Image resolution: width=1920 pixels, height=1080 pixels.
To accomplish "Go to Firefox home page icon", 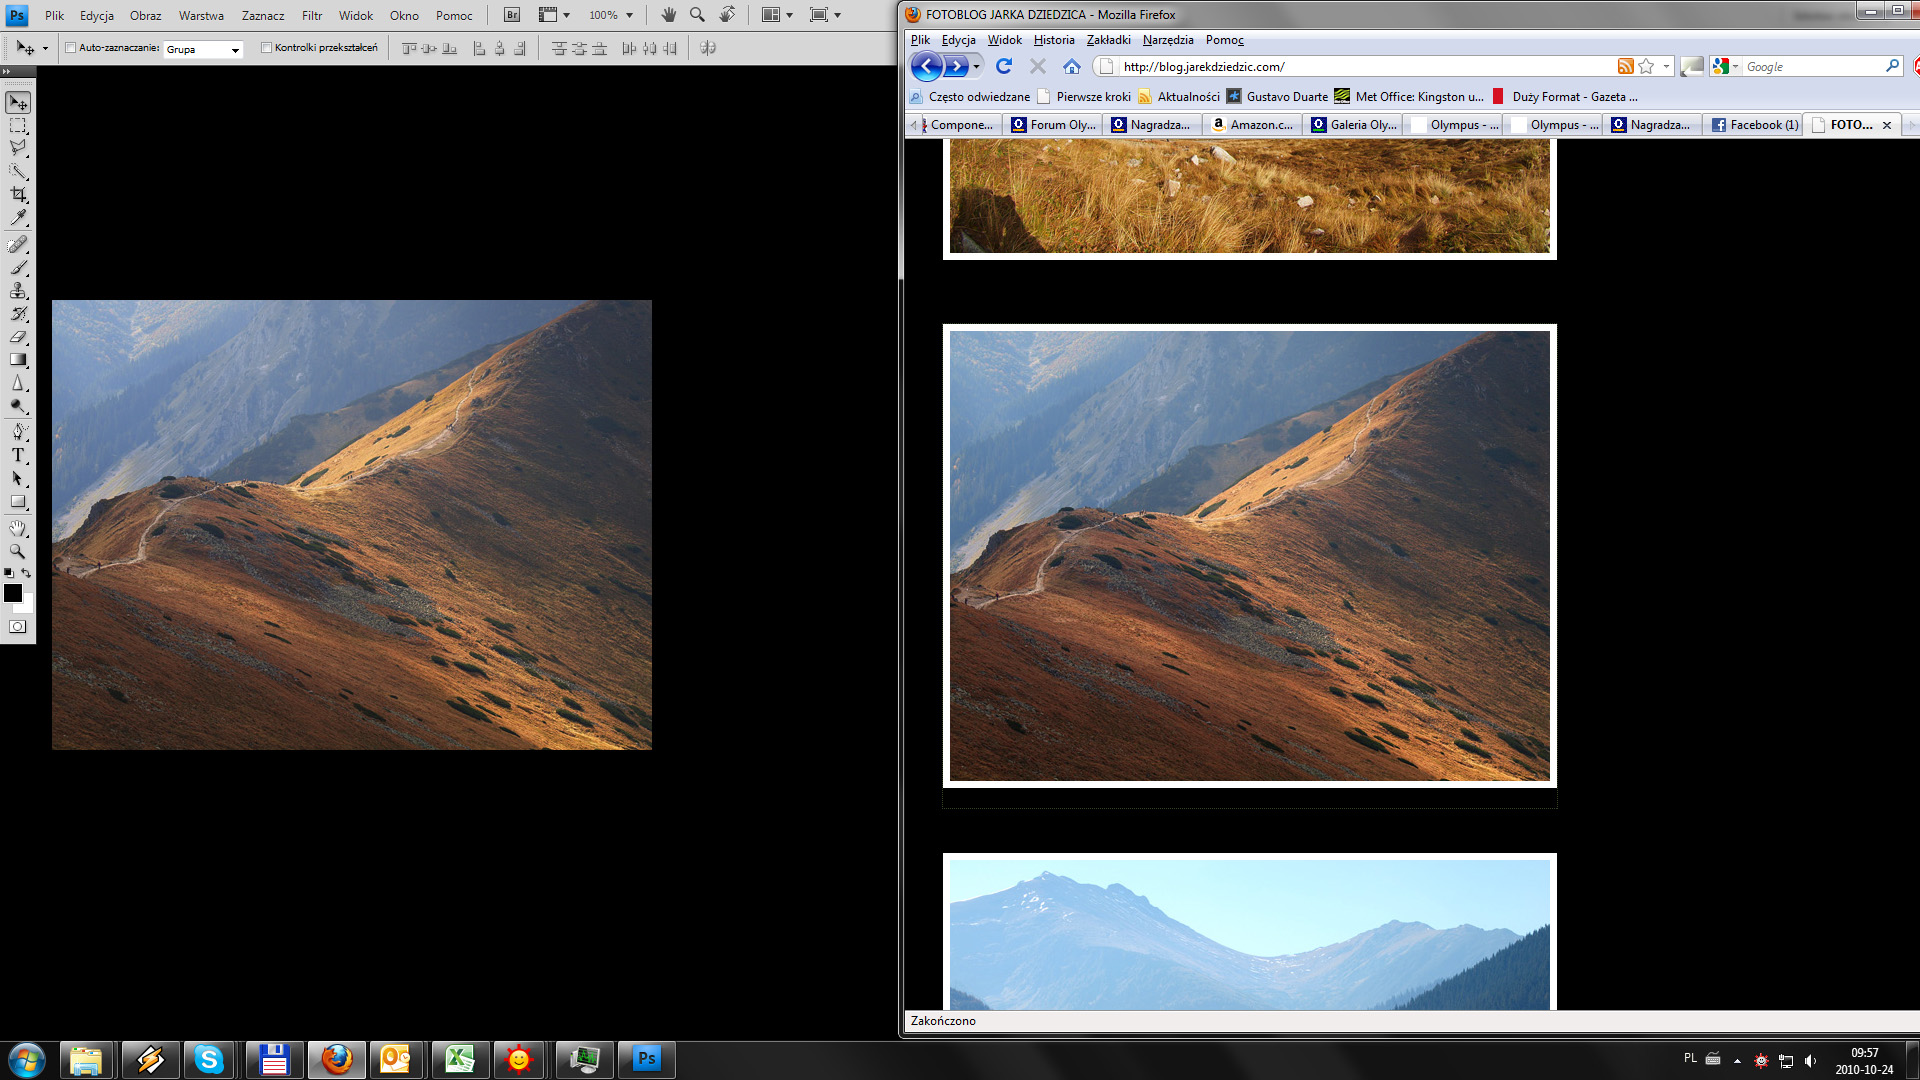I will (1072, 67).
